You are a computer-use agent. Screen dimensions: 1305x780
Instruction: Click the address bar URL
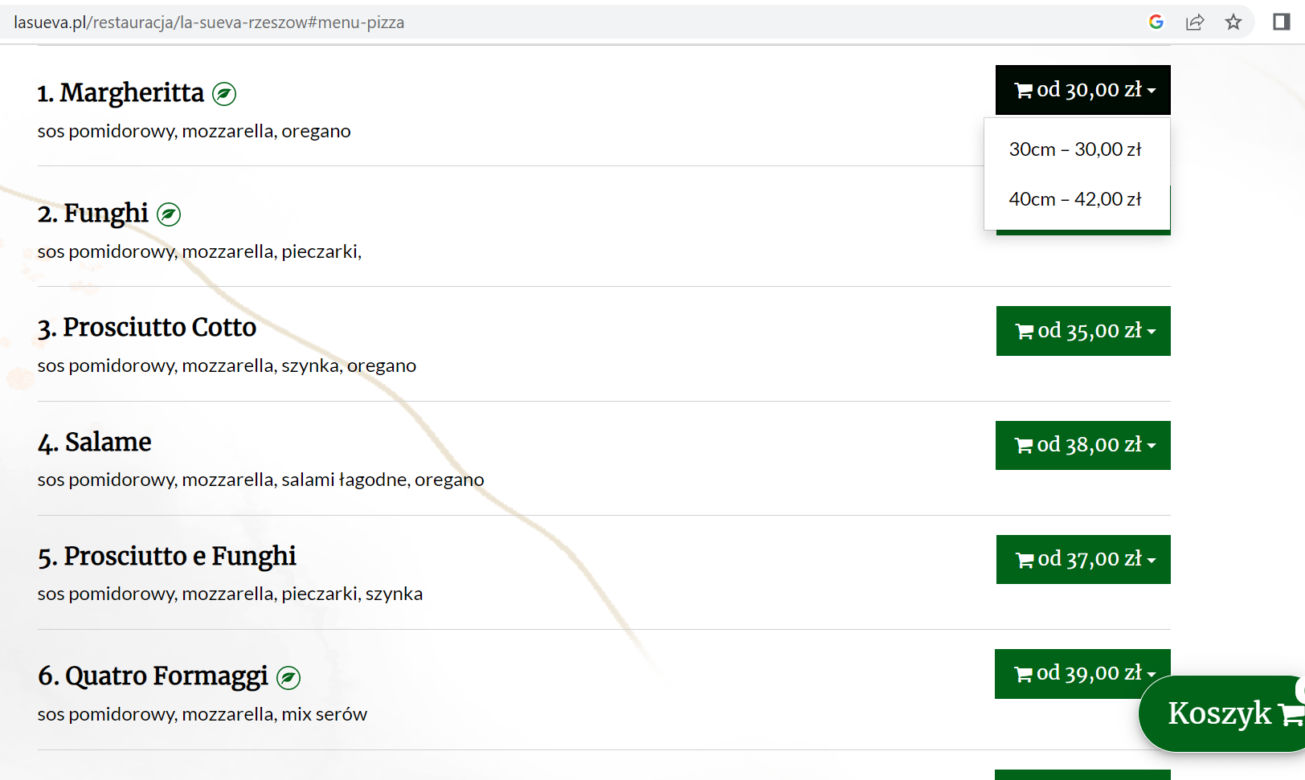[209, 22]
